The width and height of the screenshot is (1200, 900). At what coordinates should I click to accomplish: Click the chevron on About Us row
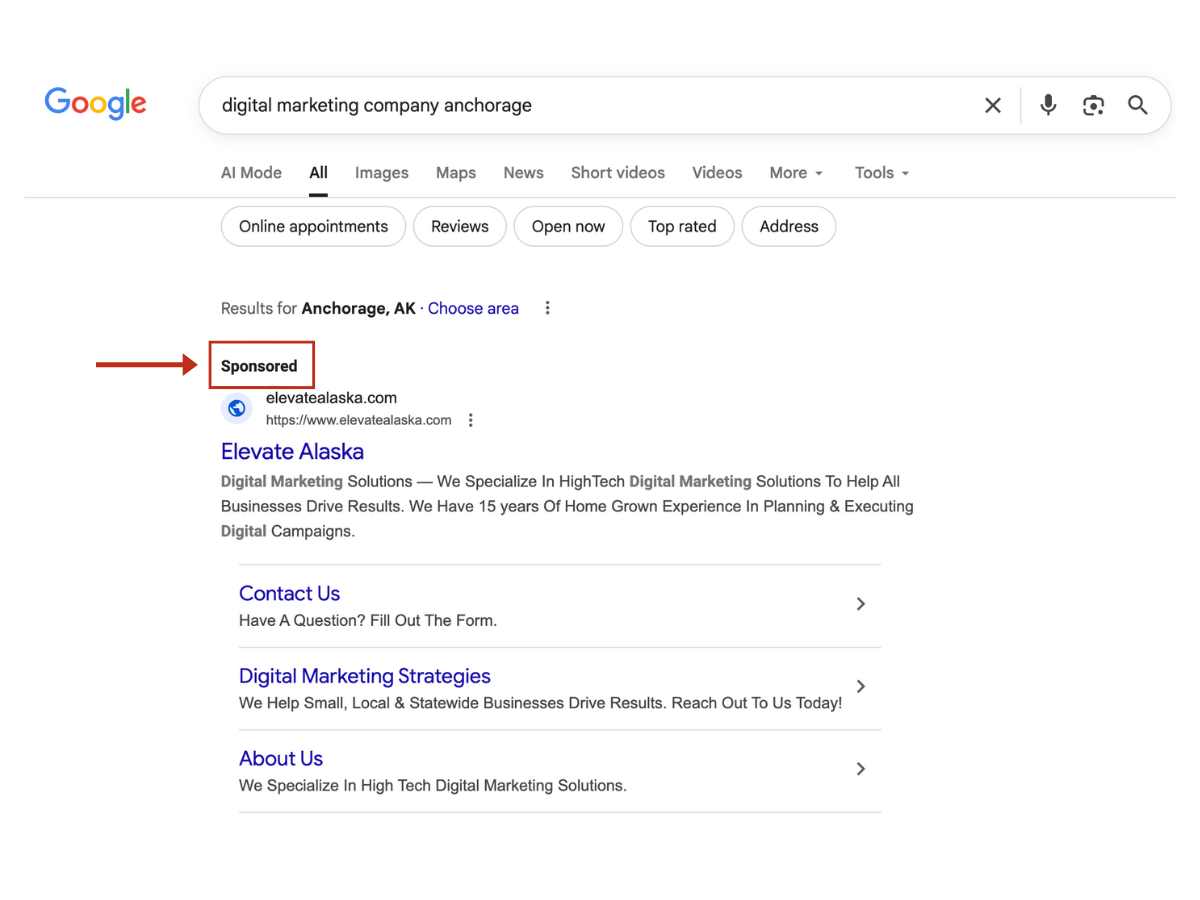(861, 769)
